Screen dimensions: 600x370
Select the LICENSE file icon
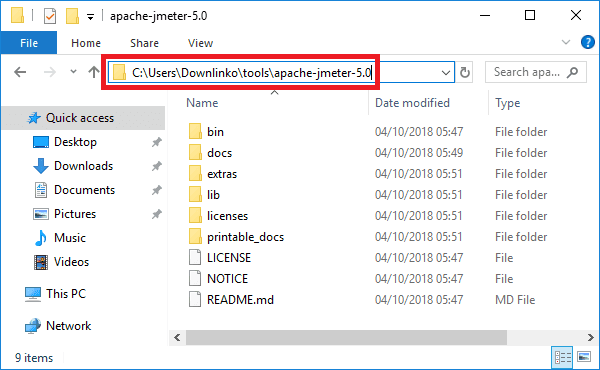tap(195, 257)
